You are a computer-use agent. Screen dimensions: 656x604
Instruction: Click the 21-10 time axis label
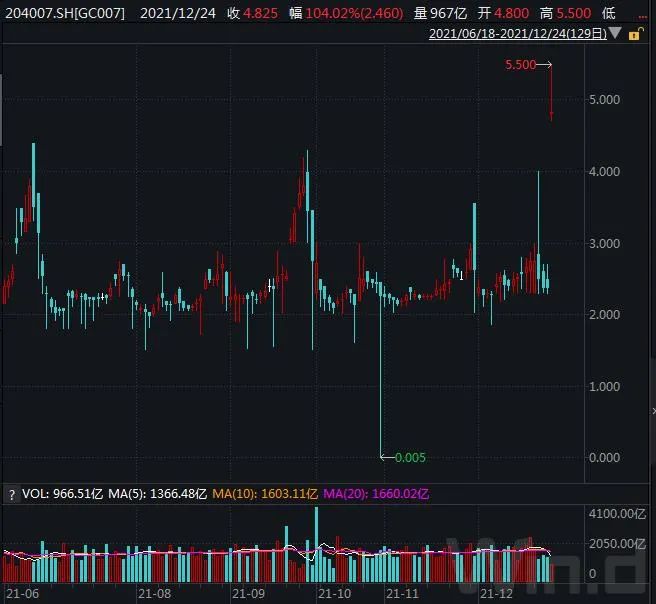pos(334,594)
